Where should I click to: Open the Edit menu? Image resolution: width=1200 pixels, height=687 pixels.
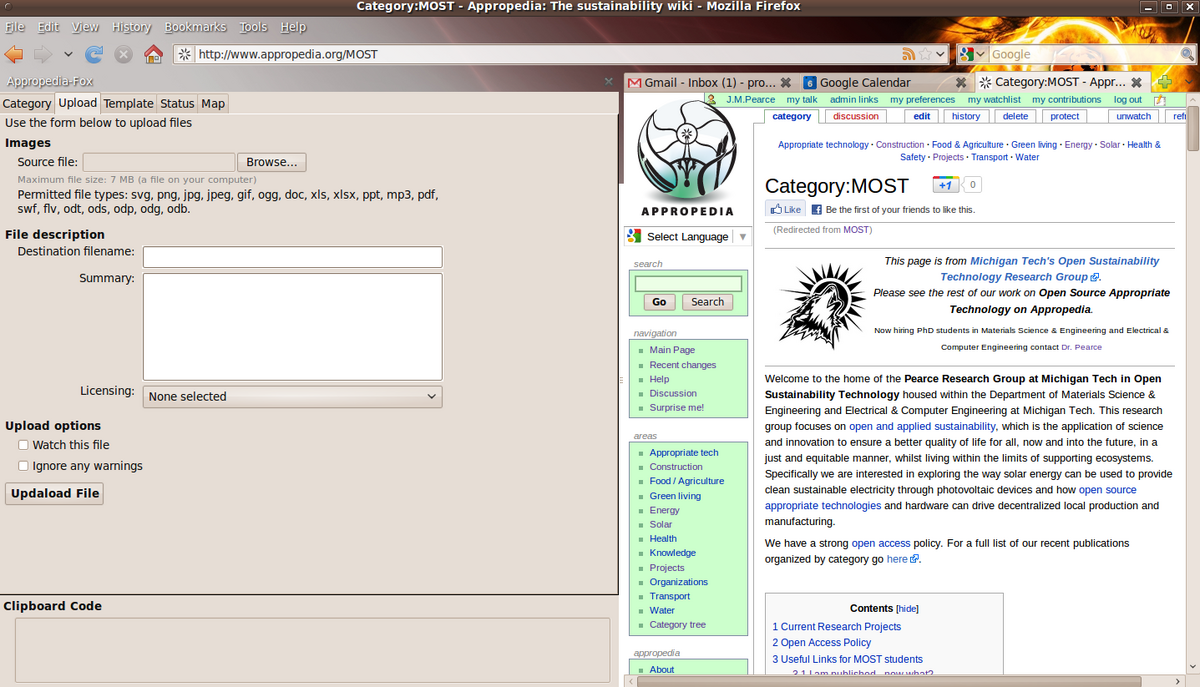[x=48, y=27]
